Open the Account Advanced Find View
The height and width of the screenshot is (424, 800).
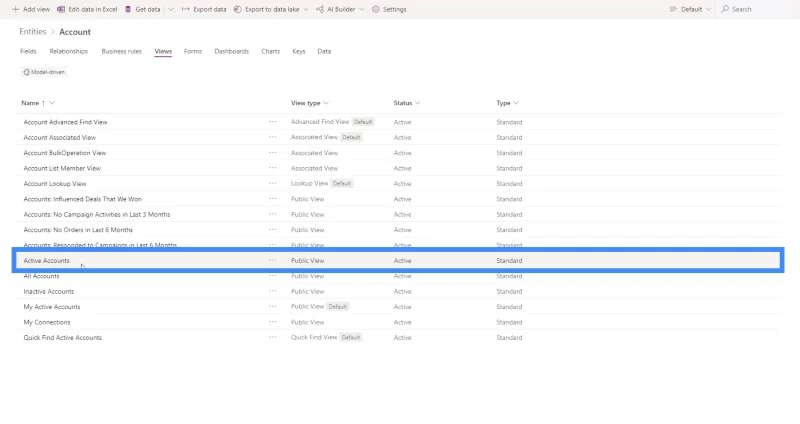[x=65, y=122]
